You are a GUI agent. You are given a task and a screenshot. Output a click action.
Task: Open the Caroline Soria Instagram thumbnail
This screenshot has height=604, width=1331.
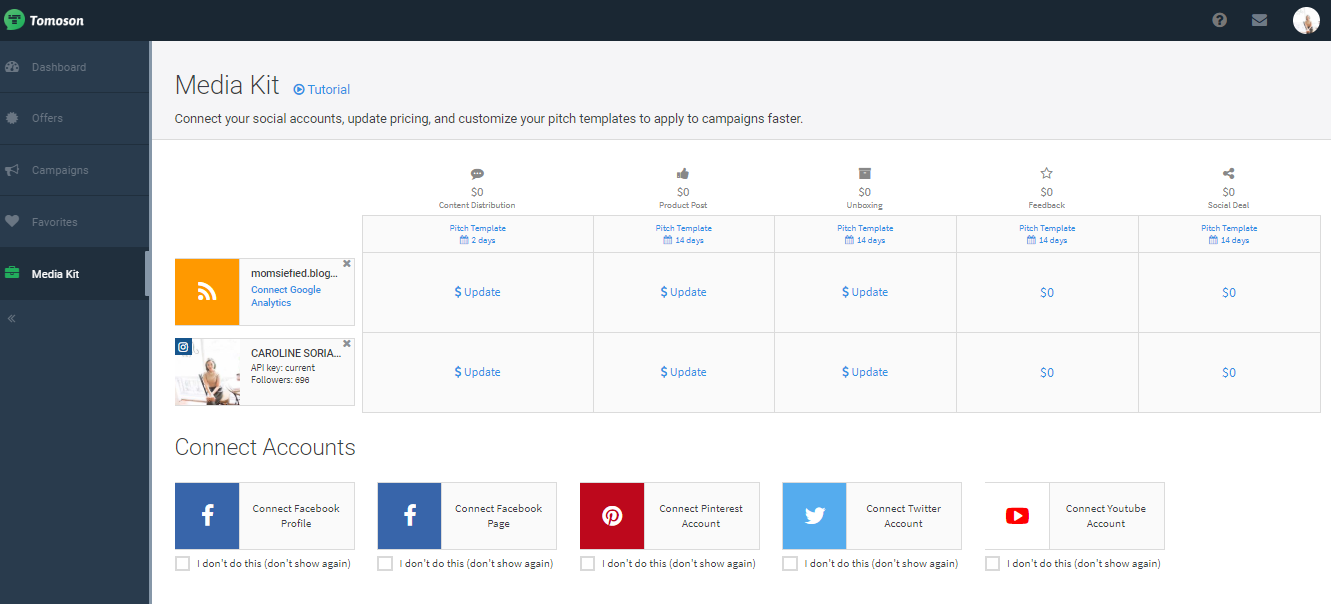[x=207, y=372]
